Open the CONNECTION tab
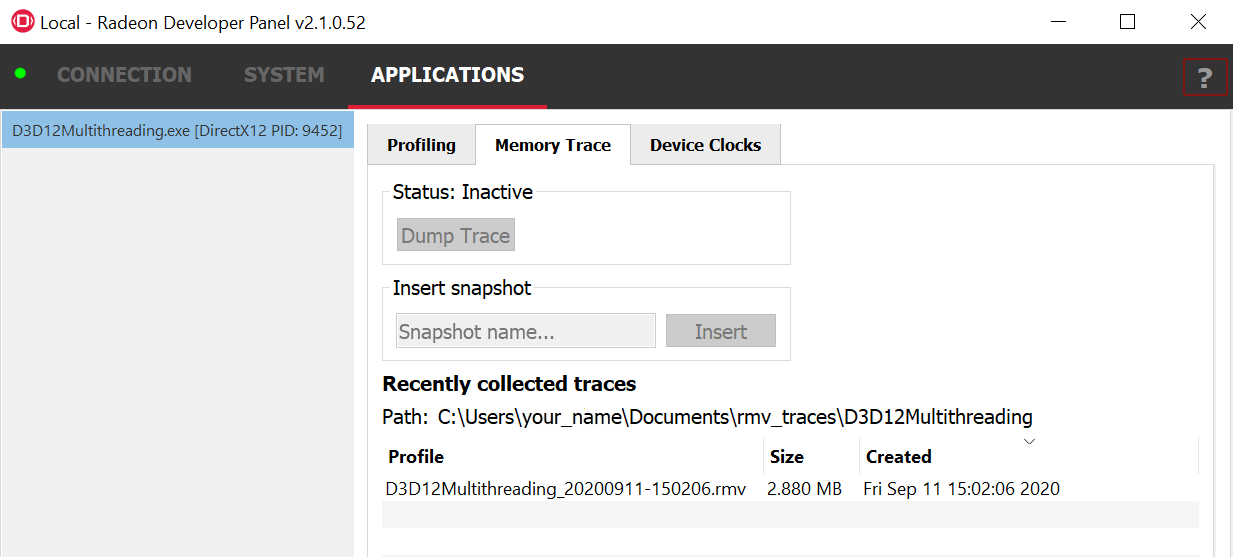 pyautogui.click(x=124, y=75)
